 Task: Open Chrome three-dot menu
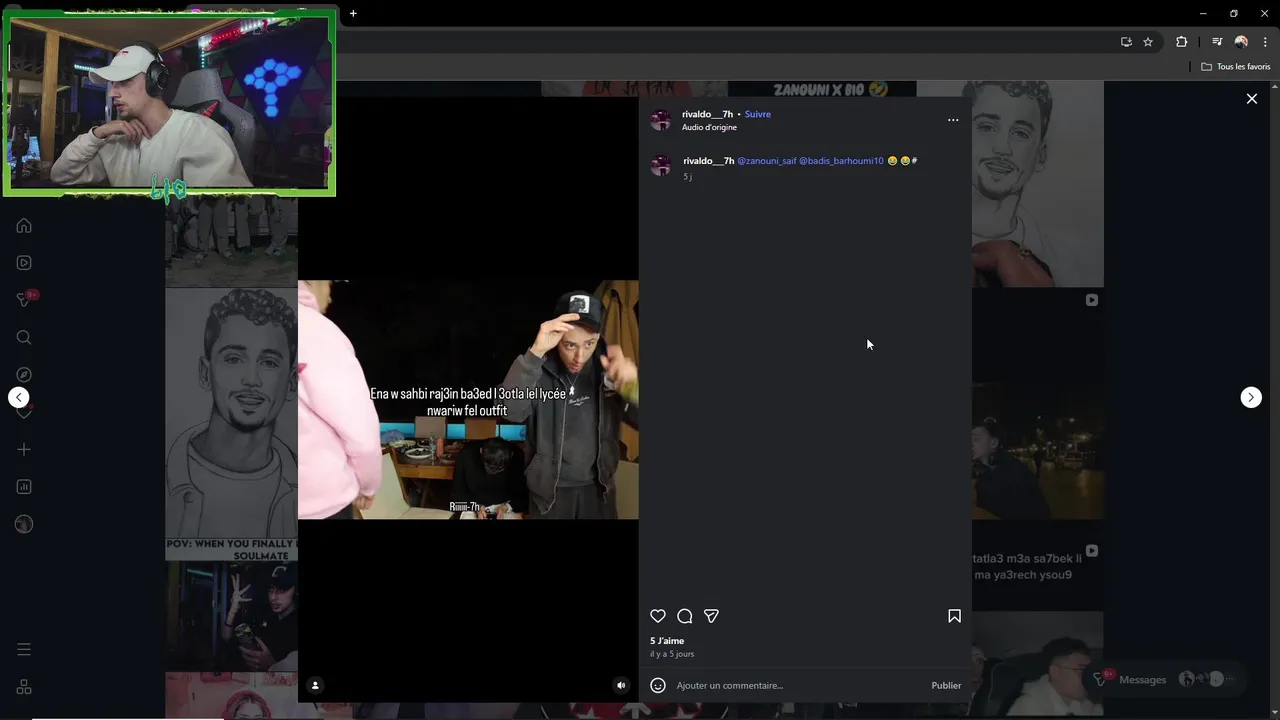coord(1265,42)
